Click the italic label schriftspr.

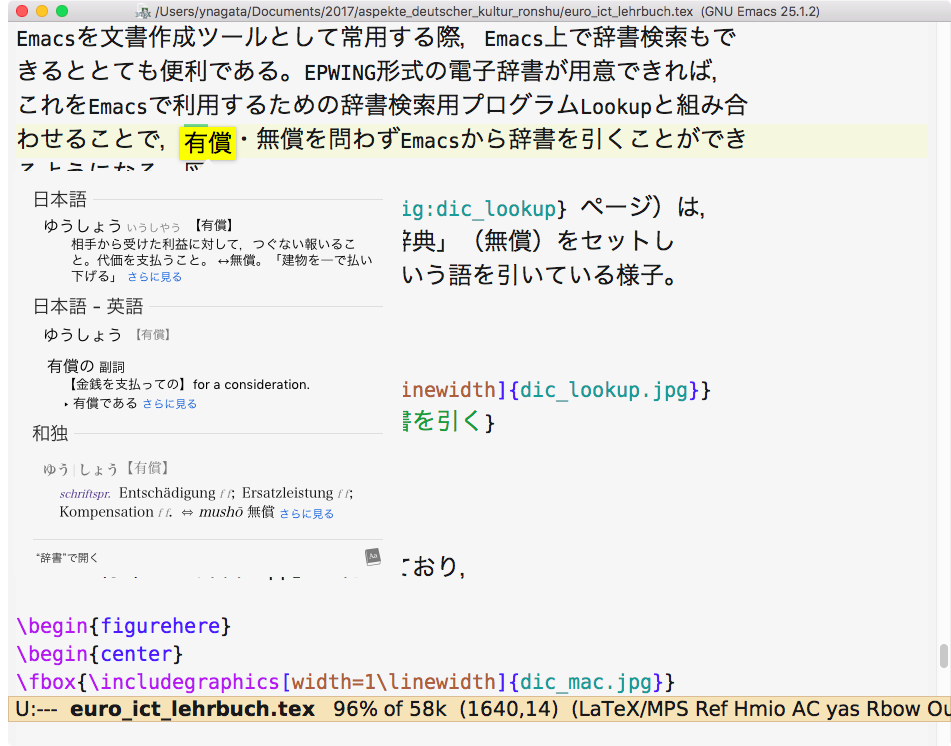coord(85,494)
